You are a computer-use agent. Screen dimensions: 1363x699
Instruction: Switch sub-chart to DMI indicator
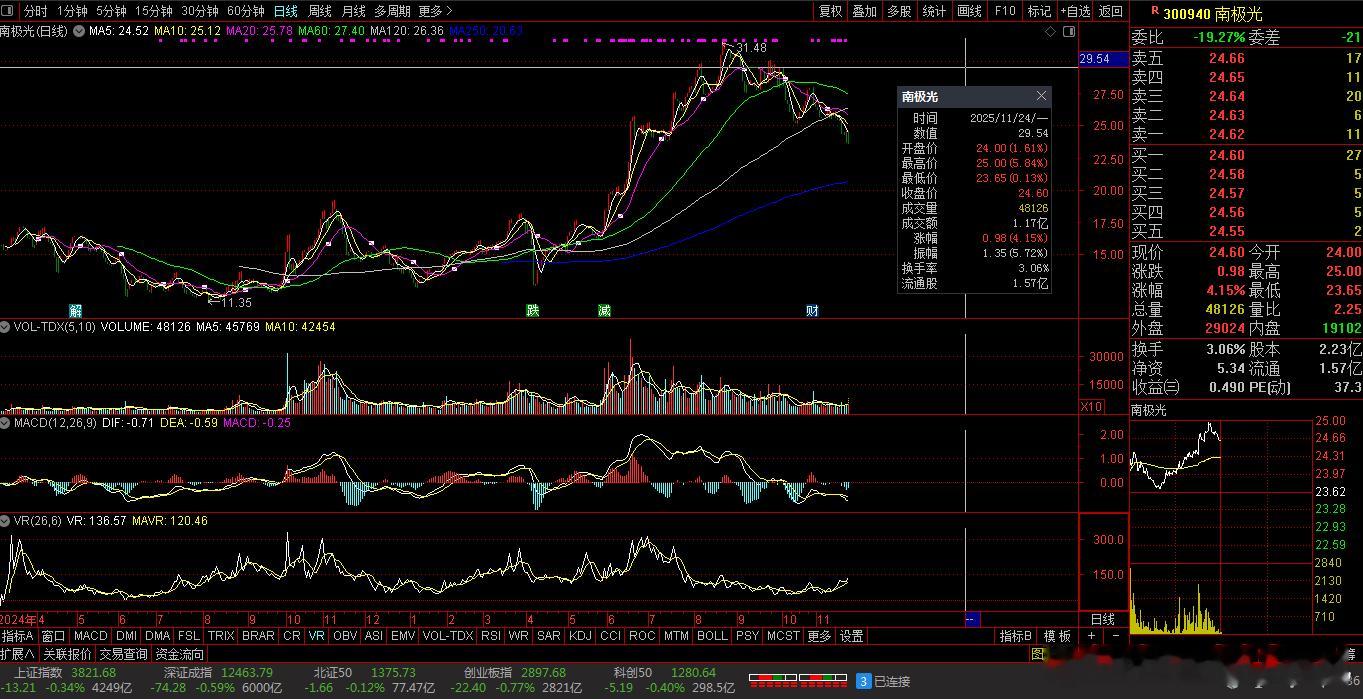[x=126, y=636]
